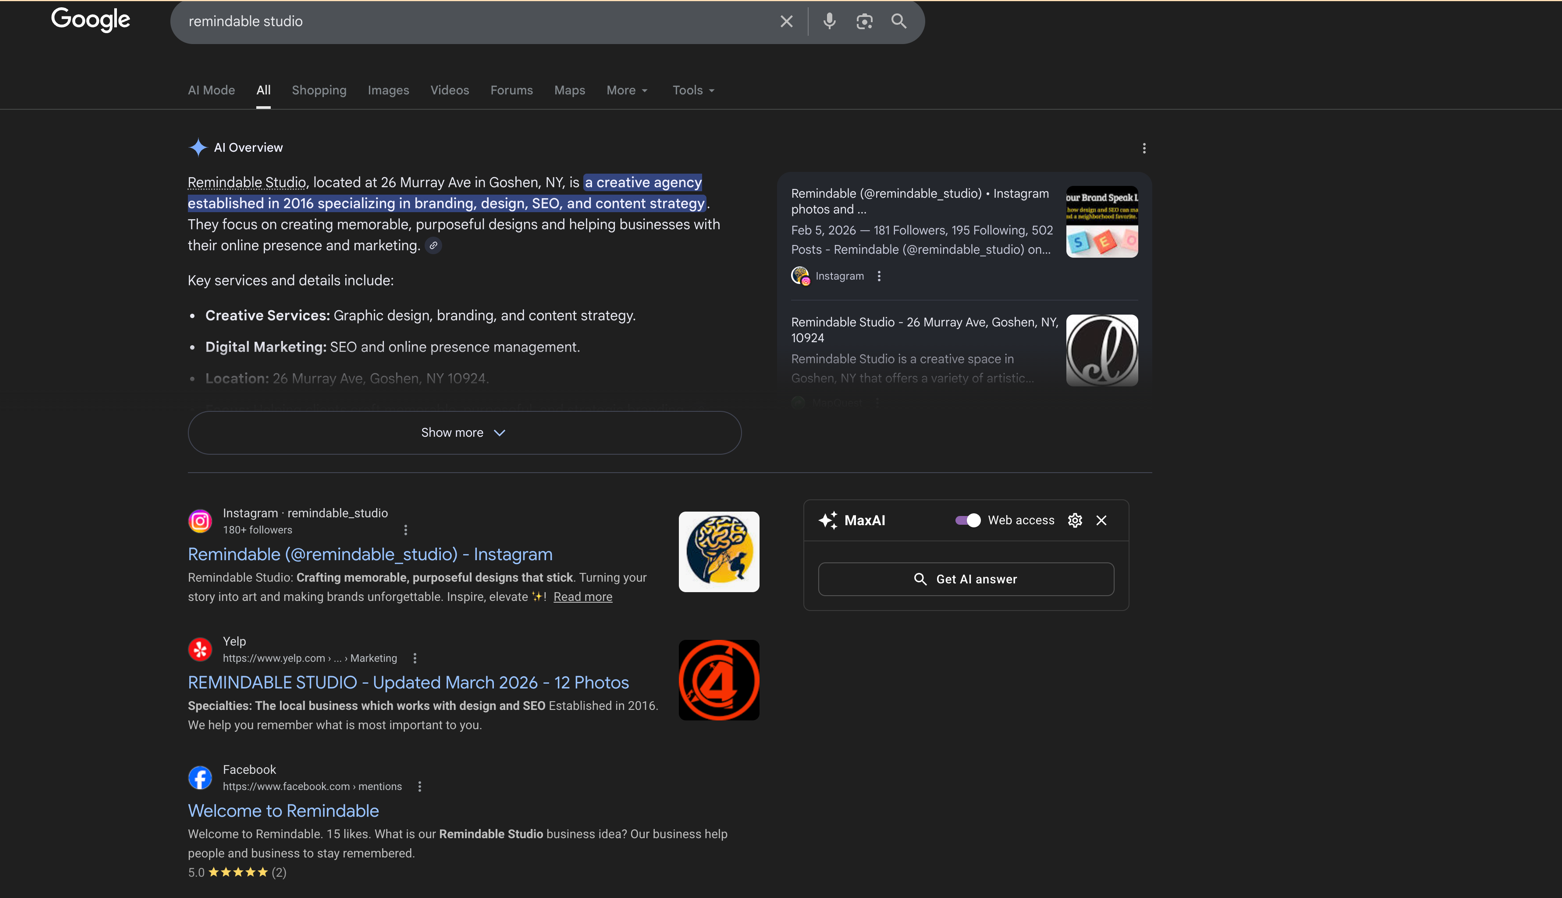Click the Google logo
This screenshot has height=898, width=1562.
(x=90, y=20)
